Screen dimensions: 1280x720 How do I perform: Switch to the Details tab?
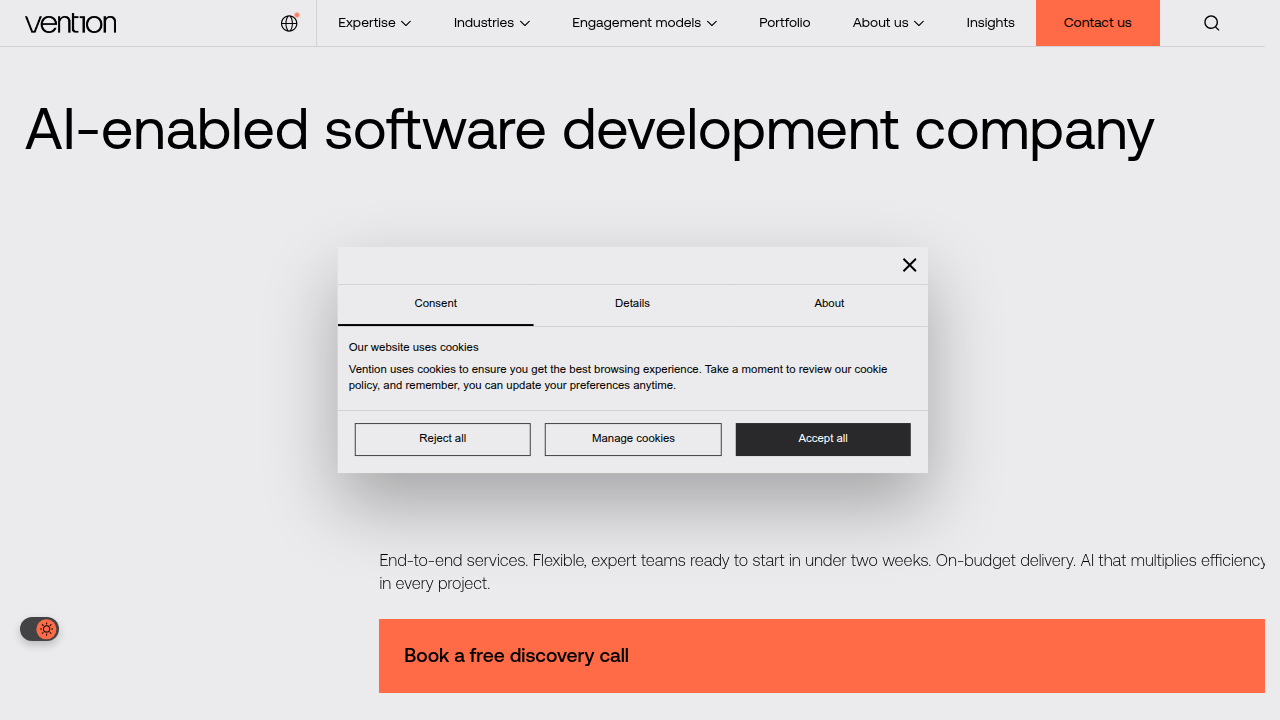pos(632,304)
